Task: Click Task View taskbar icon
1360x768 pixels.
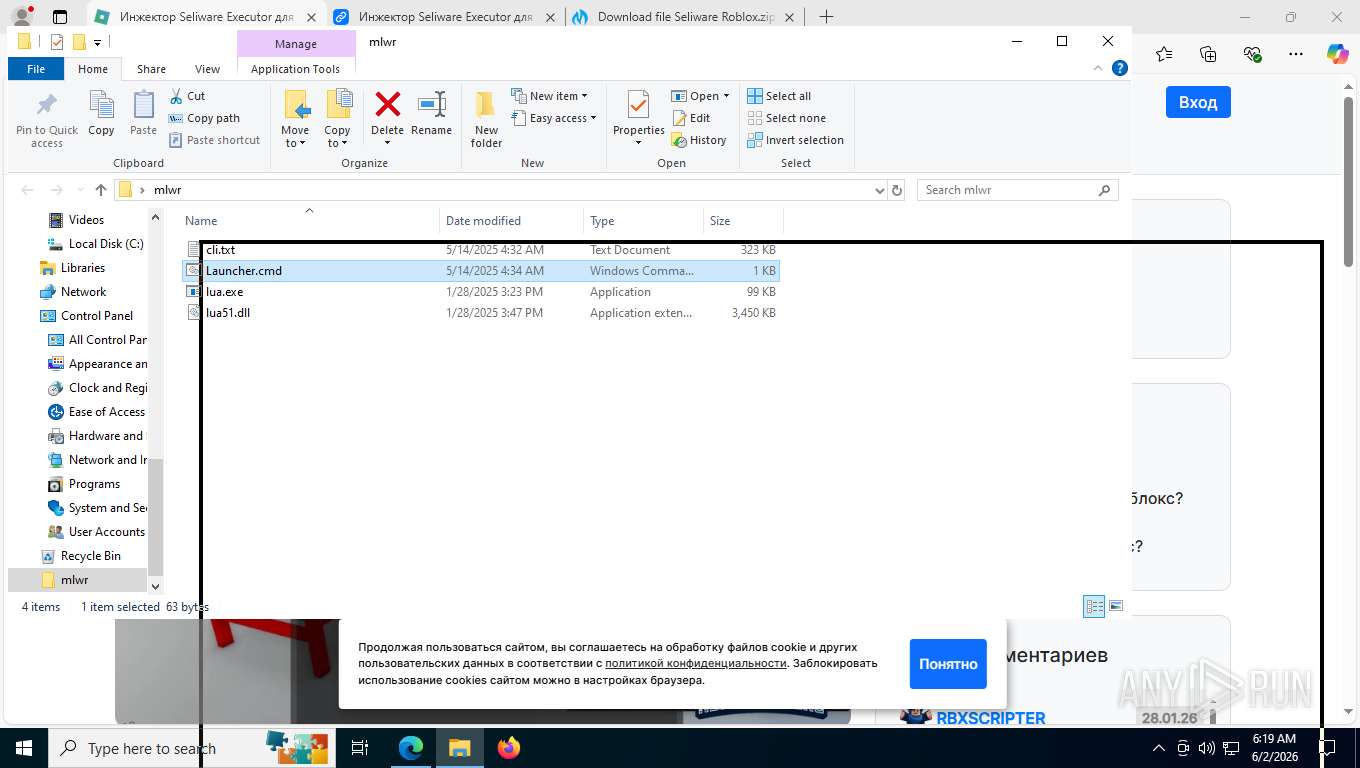Action: [x=361, y=748]
